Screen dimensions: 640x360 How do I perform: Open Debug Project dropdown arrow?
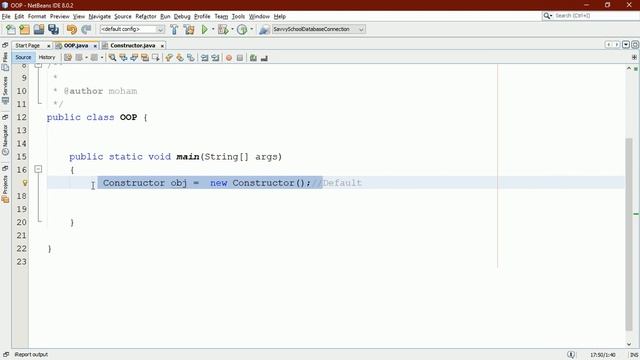click(232, 29)
